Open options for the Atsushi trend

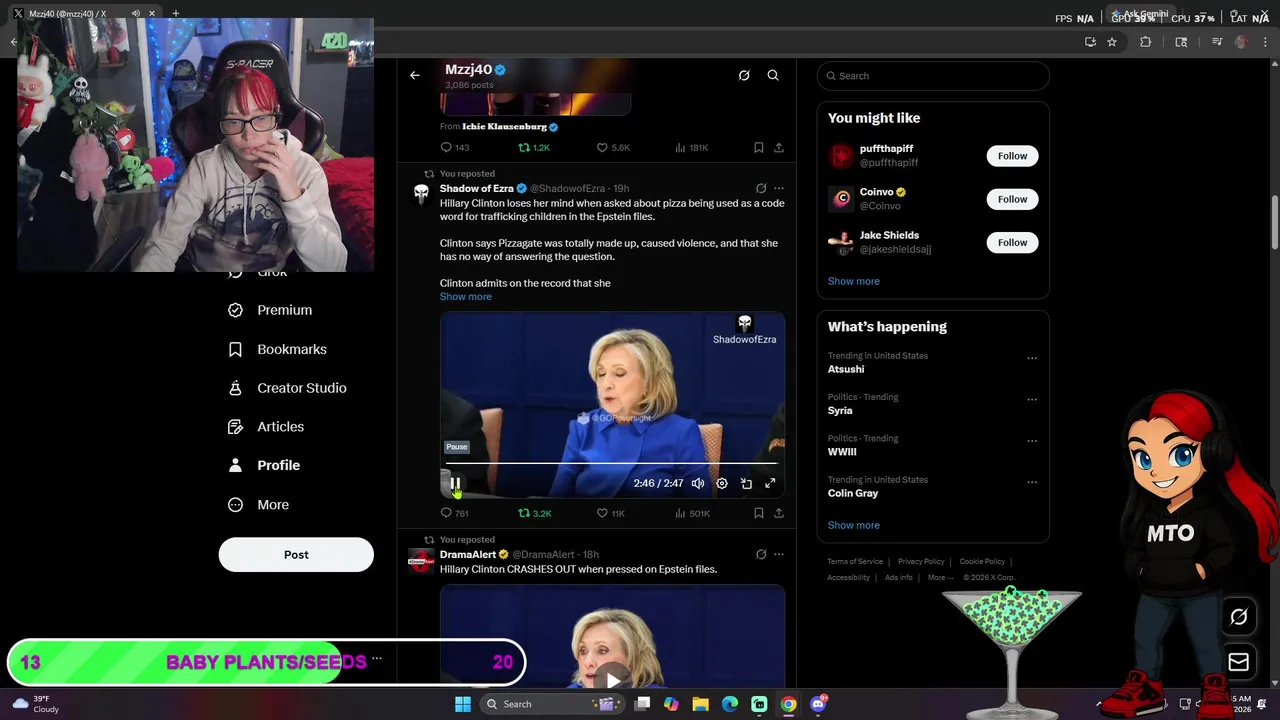pos(1032,358)
